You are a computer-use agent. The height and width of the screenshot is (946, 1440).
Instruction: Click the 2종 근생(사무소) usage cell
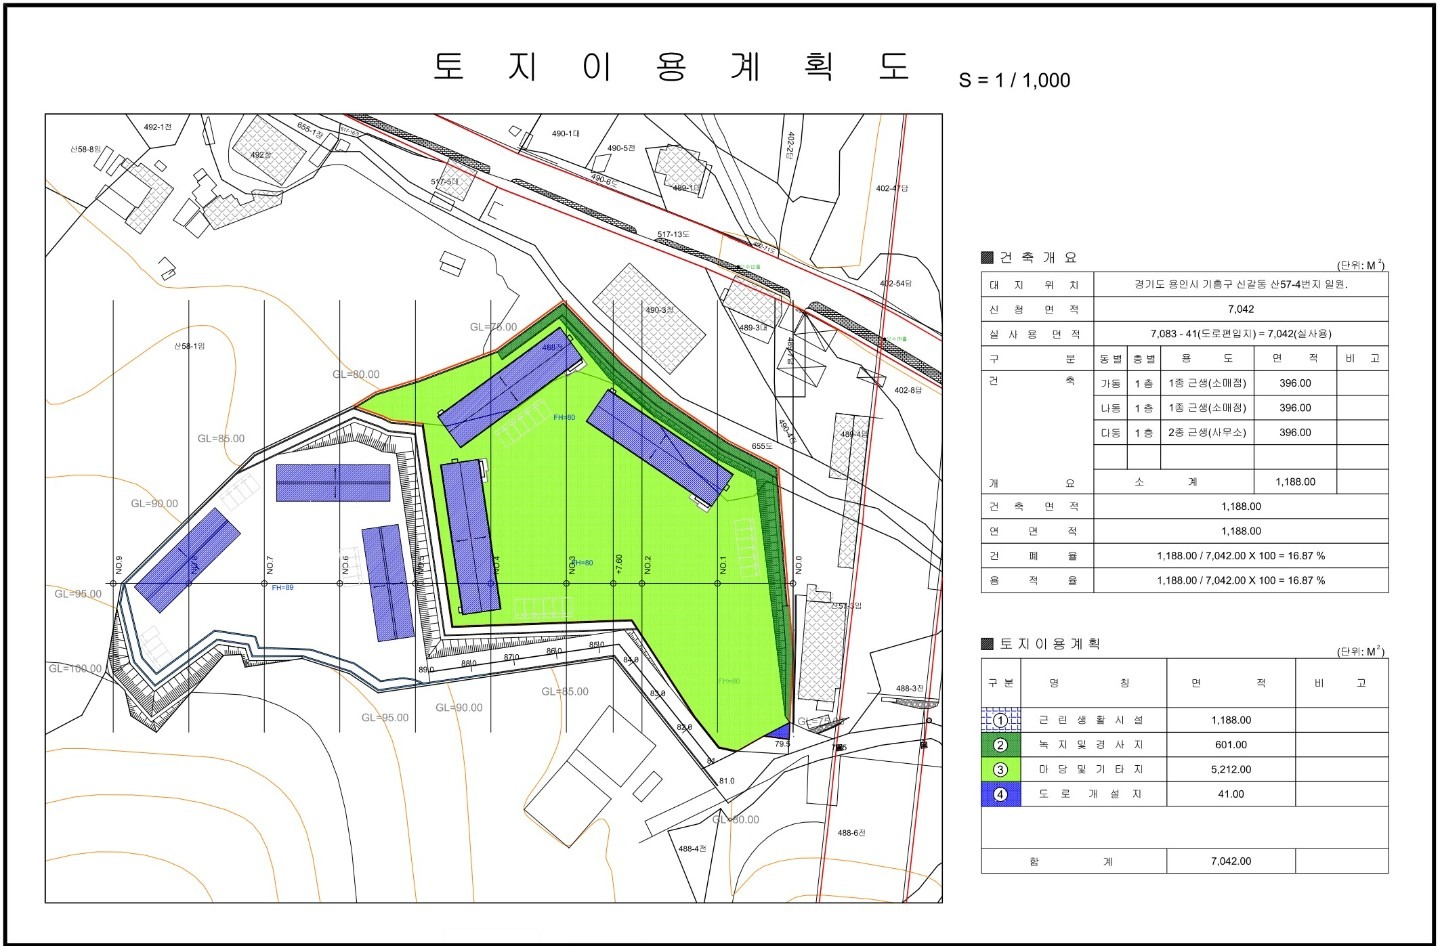click(1207, 433)
